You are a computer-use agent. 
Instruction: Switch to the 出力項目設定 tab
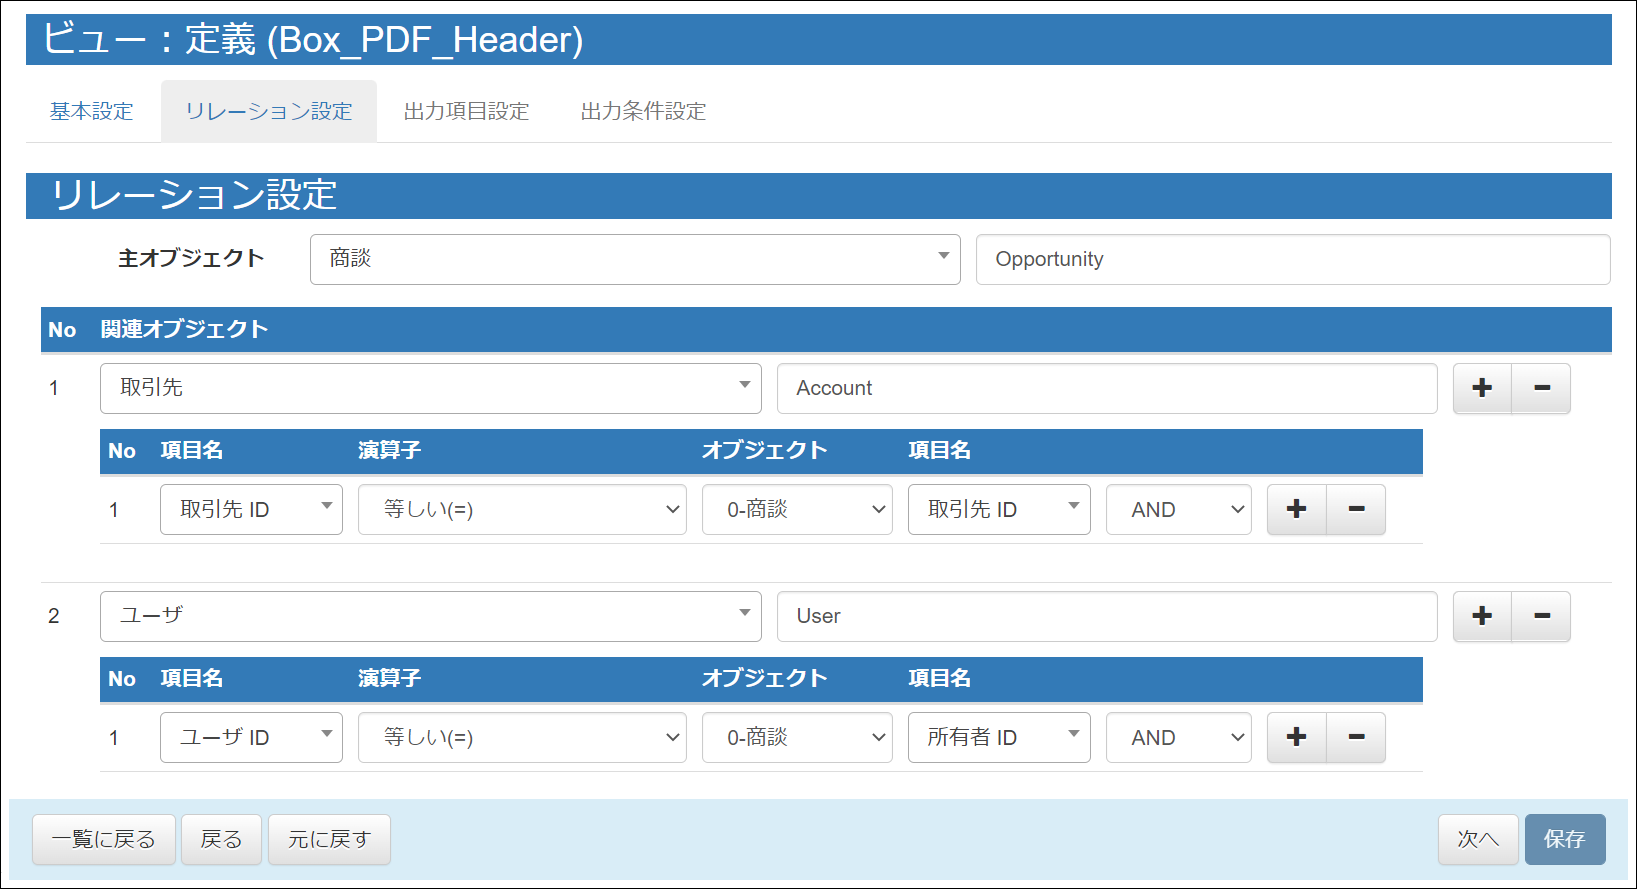coord(466,111)
